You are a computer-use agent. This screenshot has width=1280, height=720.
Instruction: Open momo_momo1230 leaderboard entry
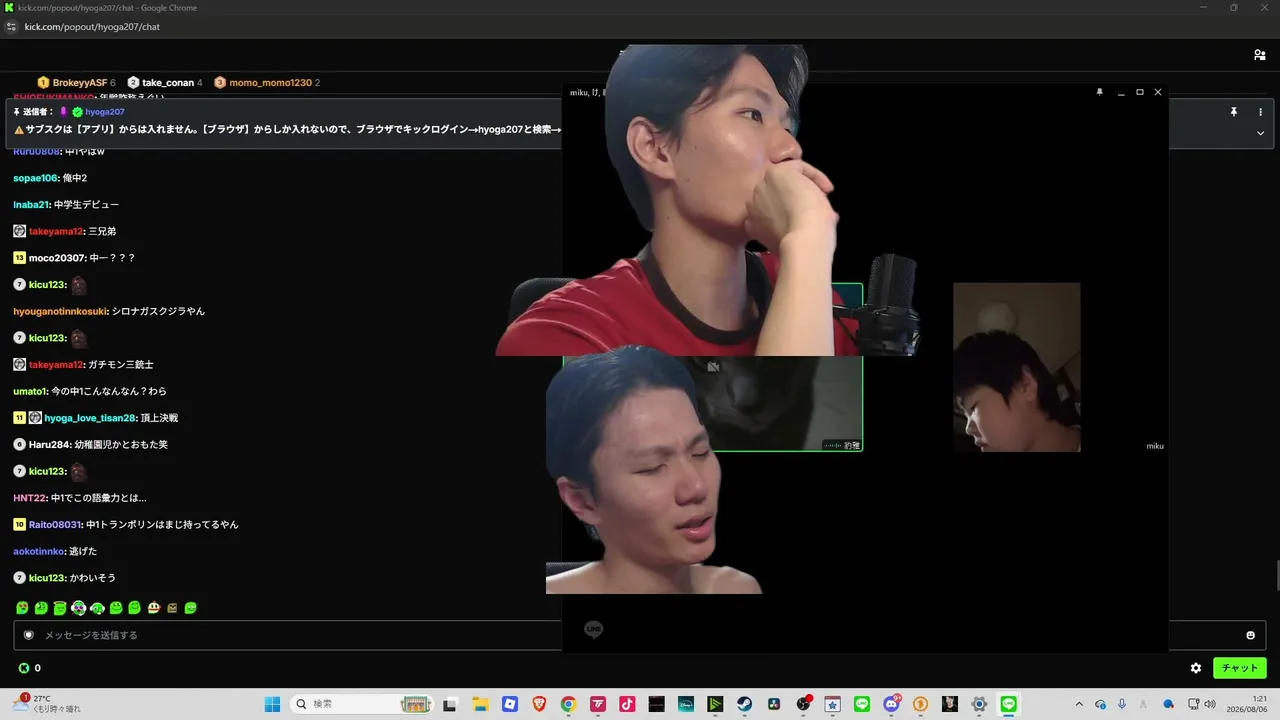[x=267, y=82]
